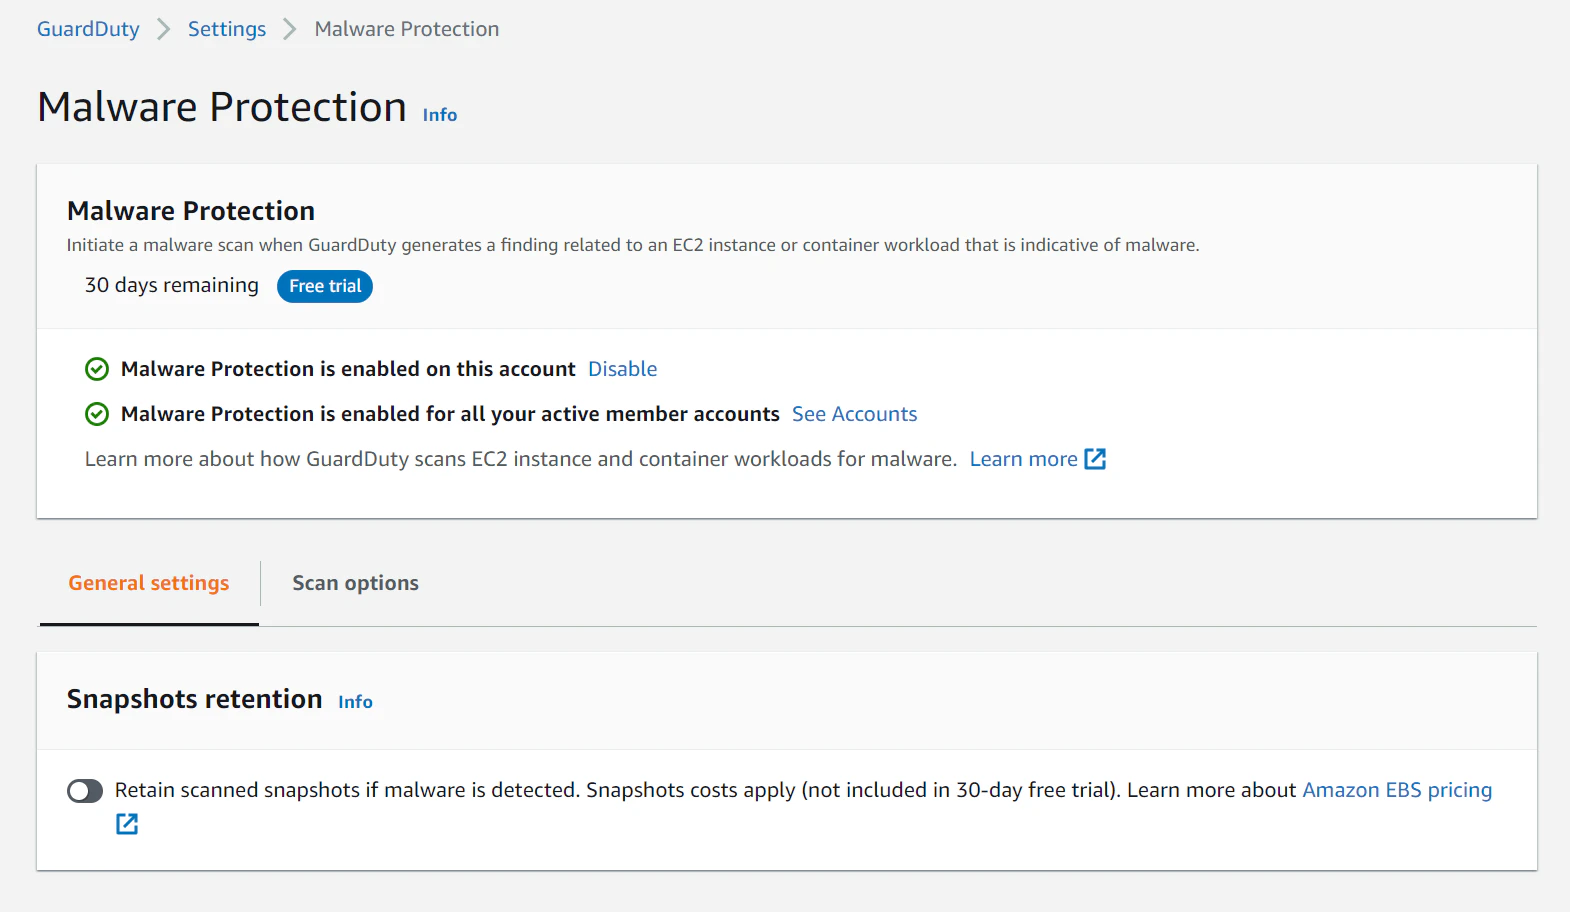This screenshot has height=912, width=1570.
Task: Switch to the General settings tab
Action: [149, 583]
